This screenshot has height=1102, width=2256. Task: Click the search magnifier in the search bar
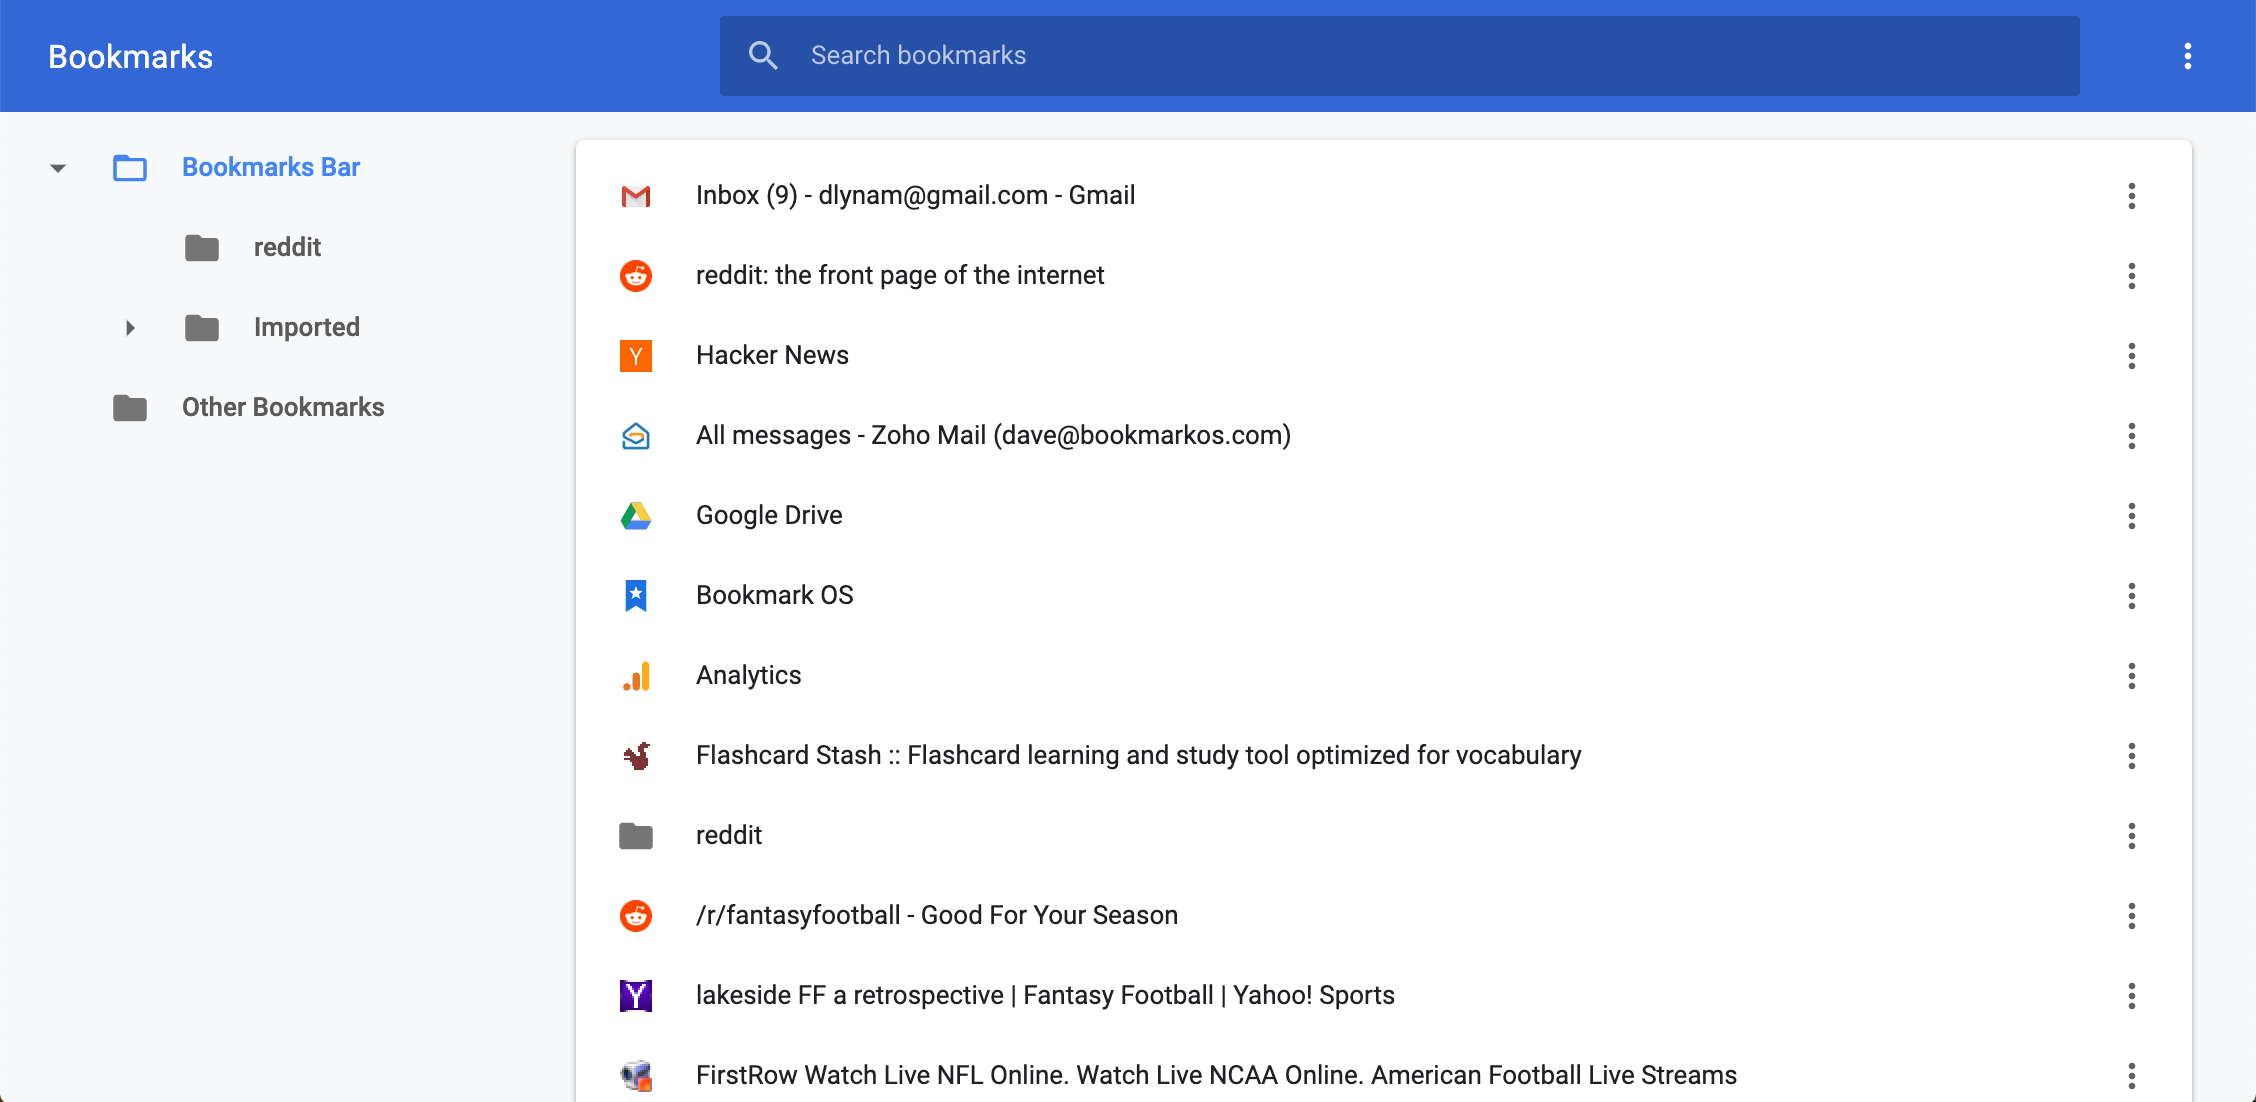(x=763, y=55)
